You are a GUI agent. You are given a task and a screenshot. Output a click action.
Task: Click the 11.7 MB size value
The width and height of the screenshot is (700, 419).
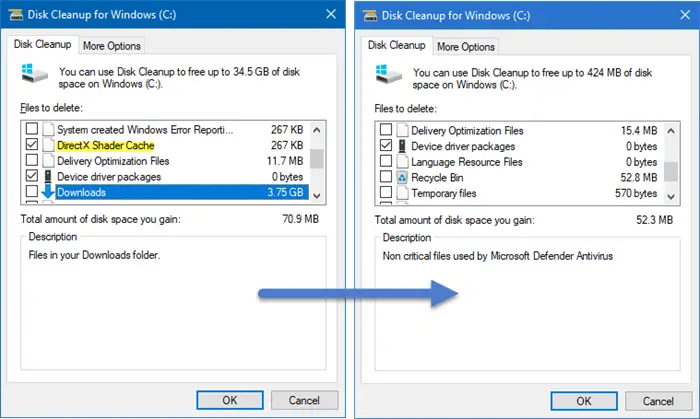click(x=285, y=161)
